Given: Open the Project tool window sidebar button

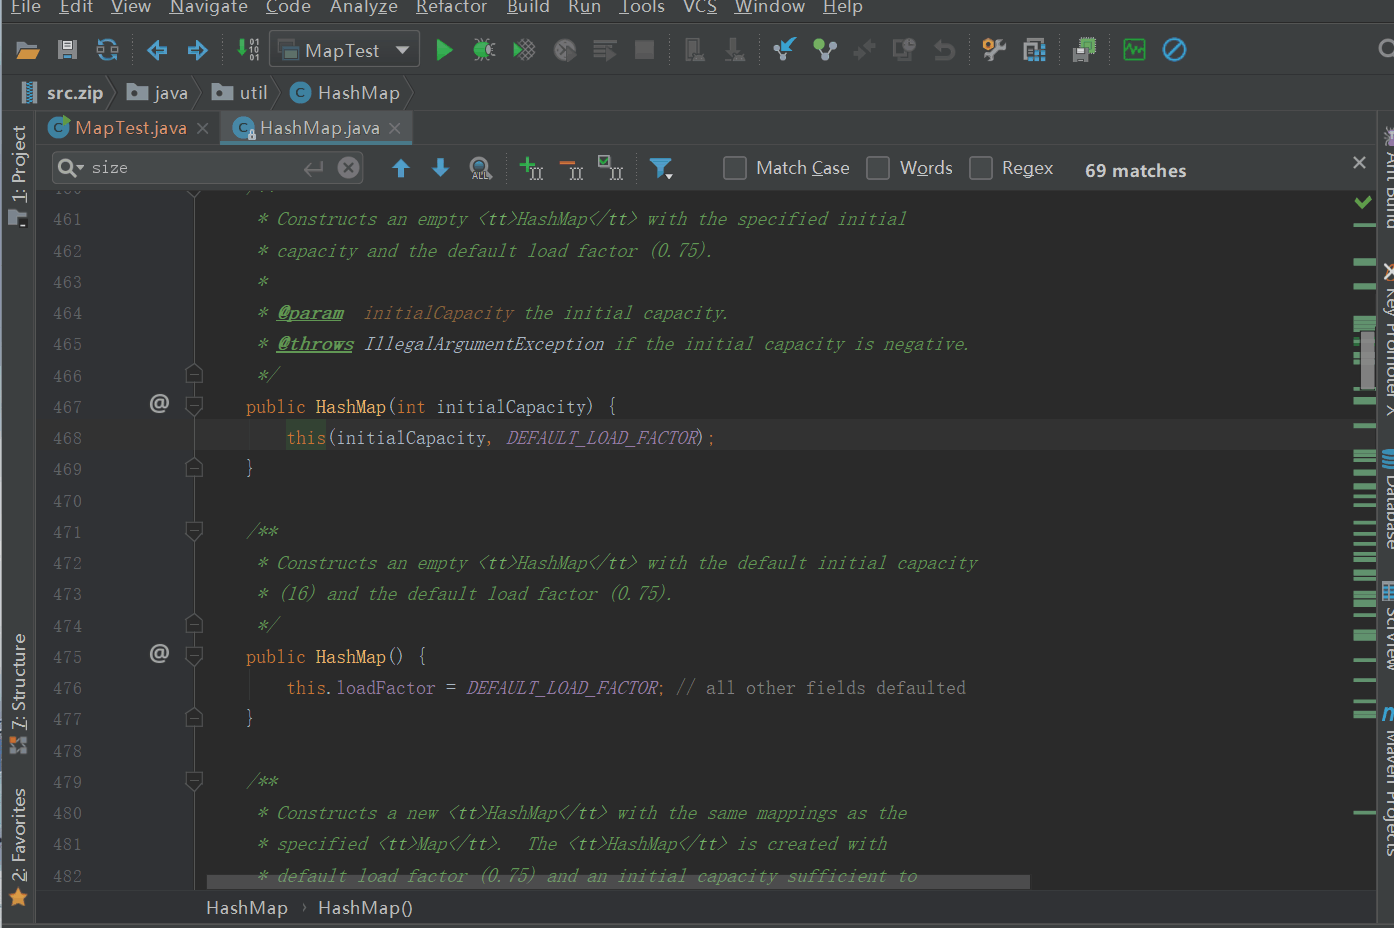Looking at the screenshot, I should coord(18,174).
